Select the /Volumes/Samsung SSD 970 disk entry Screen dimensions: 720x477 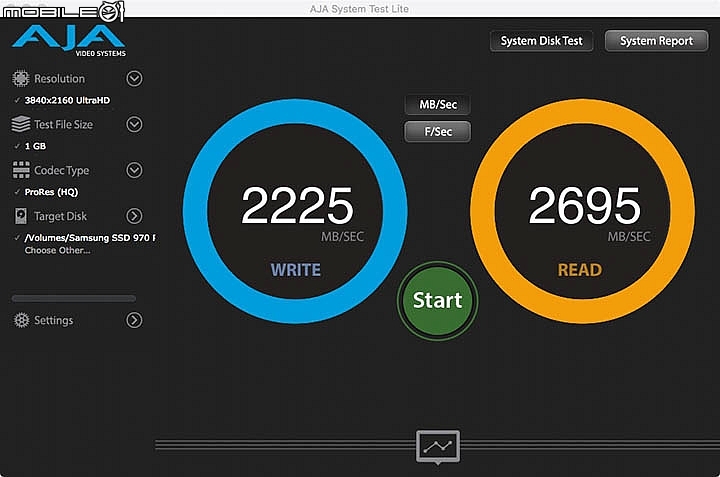click(90, 238)
